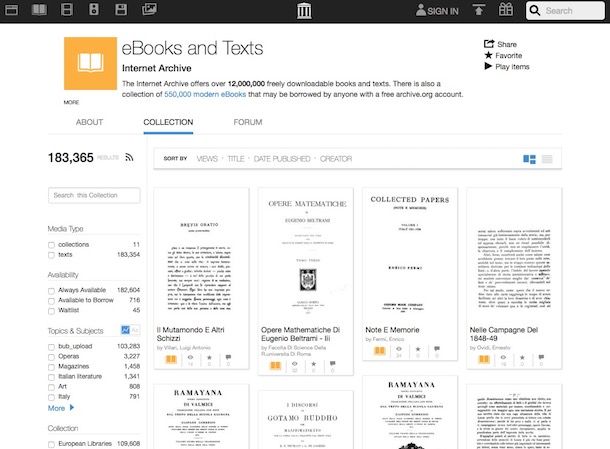Add collection to Favorite with star
The width and height of the screenshot is (610, 449).
coord(503,56)
